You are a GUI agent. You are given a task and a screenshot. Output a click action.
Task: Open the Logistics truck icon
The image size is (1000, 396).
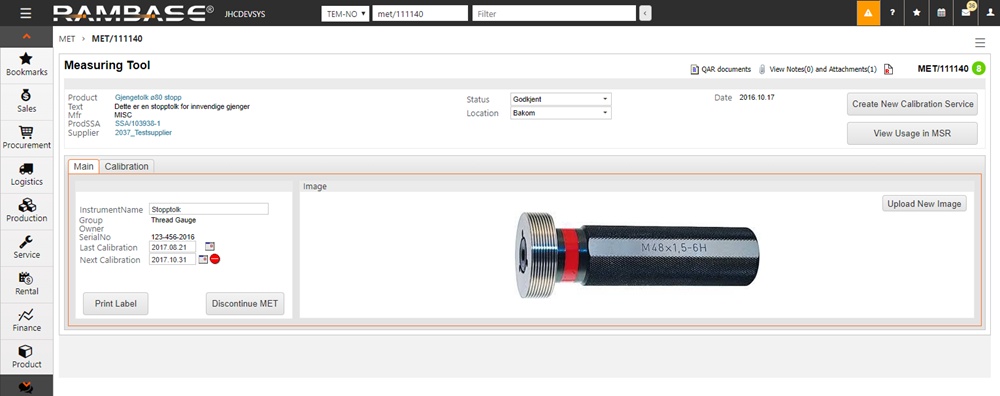pos(26,169)
